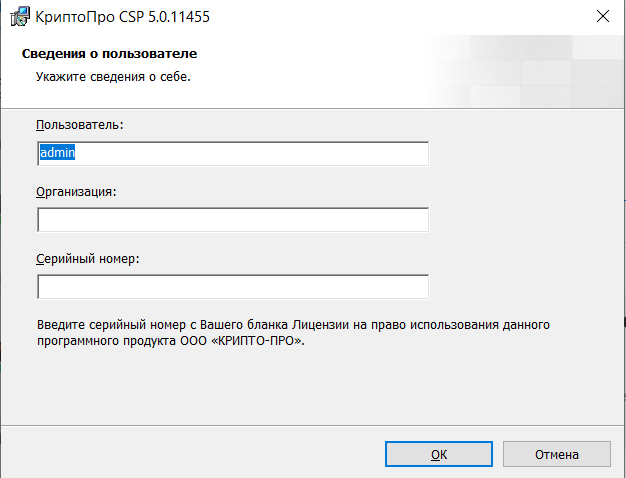Focus the Серийный номер input box
626x478 pixels.
pyautogui.click(x=232, y=287)
